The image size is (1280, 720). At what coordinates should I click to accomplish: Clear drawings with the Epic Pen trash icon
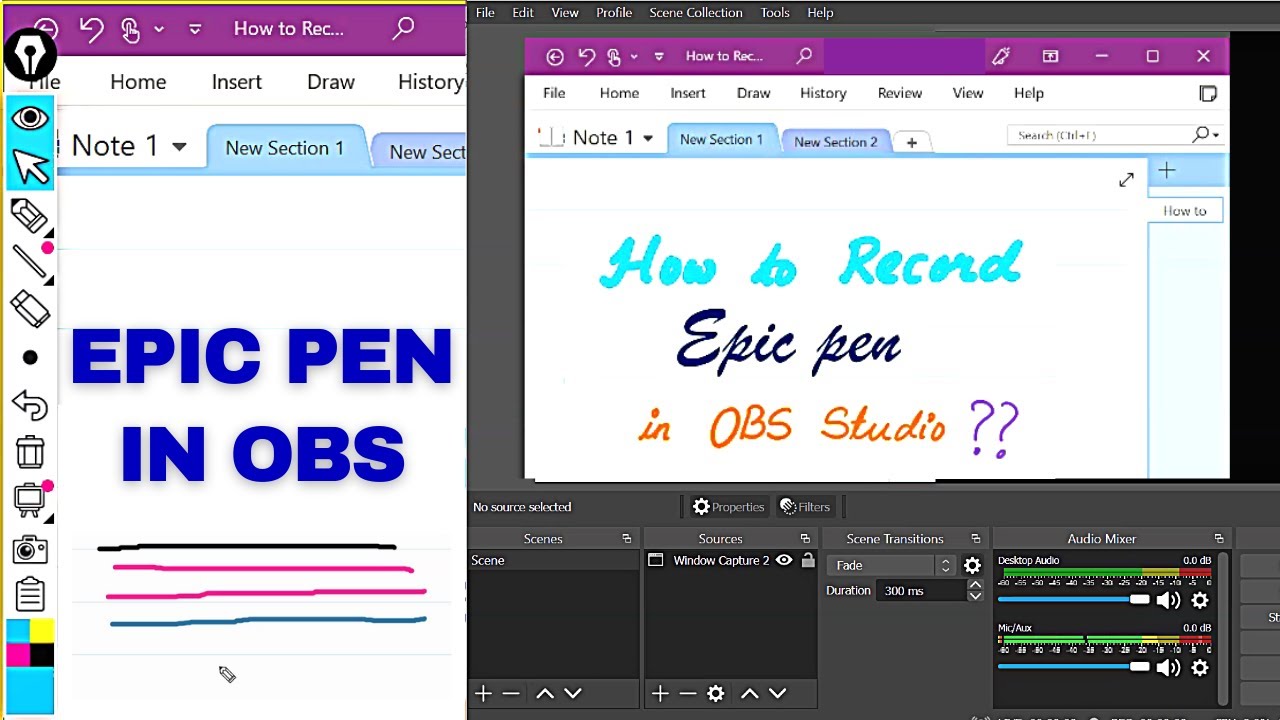pos(30,452)
